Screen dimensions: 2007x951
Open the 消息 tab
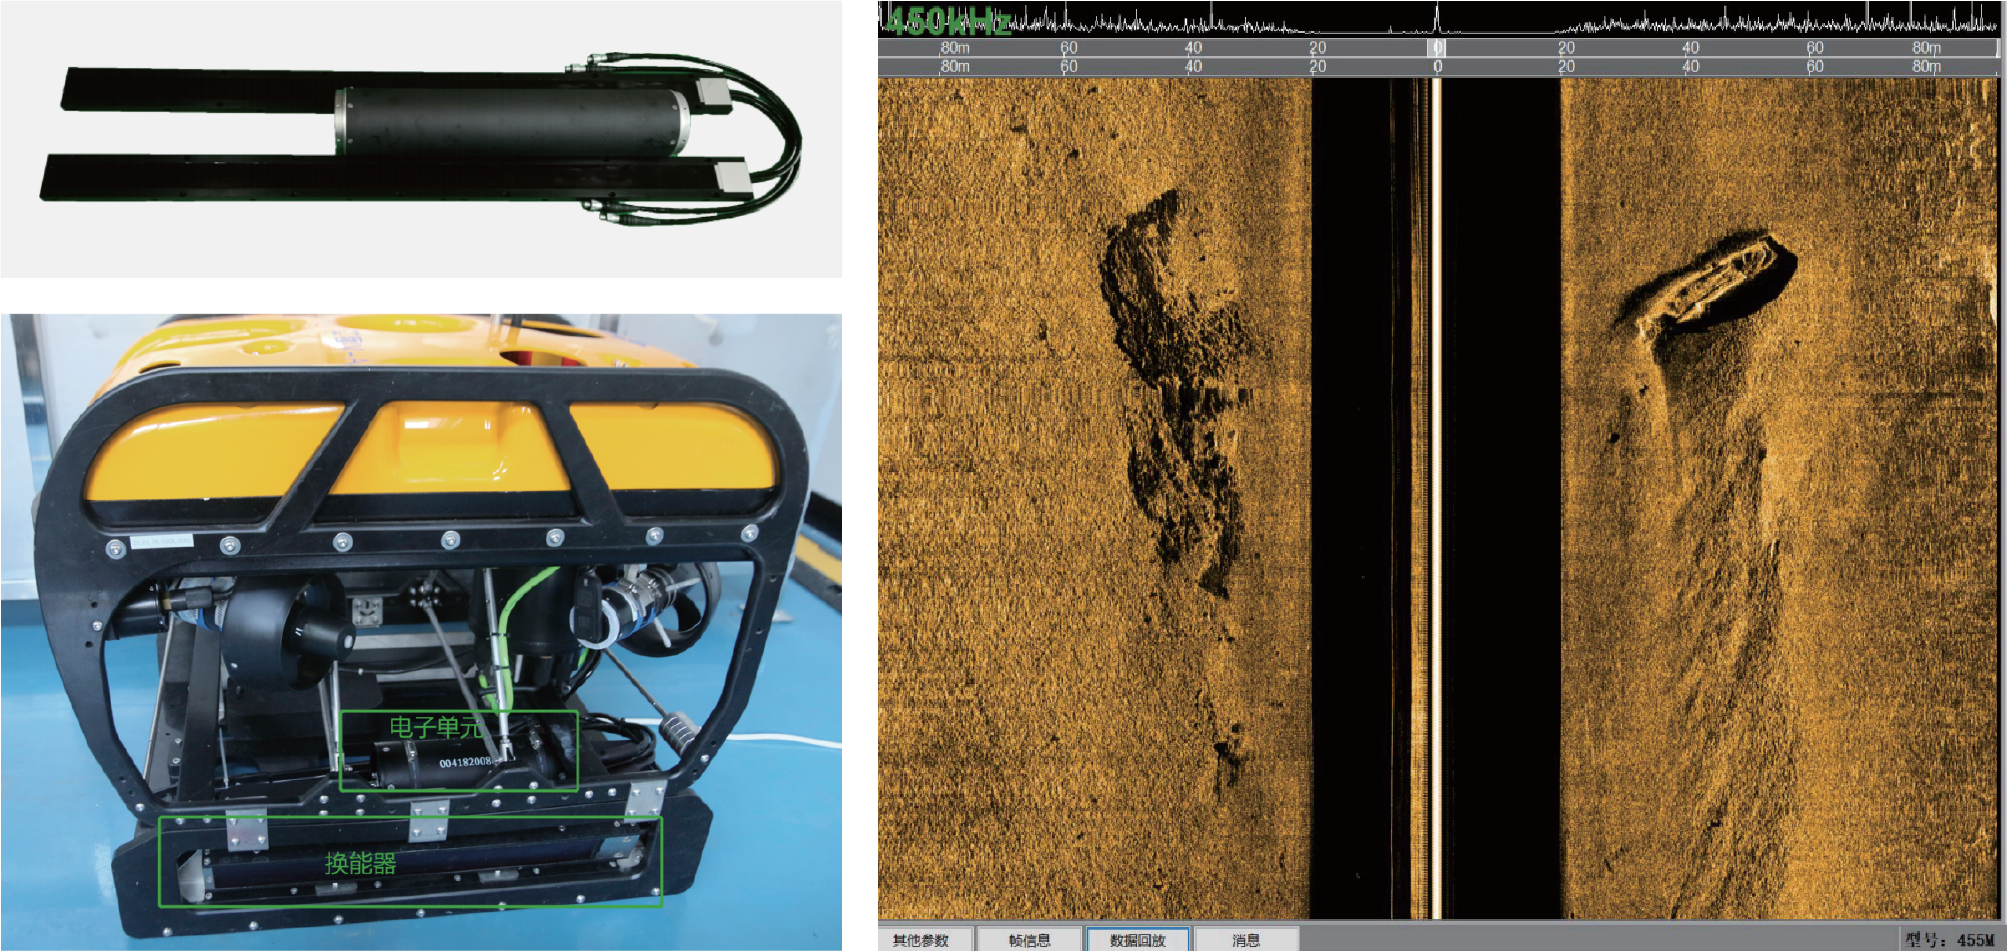click(x=1246, y=939)
